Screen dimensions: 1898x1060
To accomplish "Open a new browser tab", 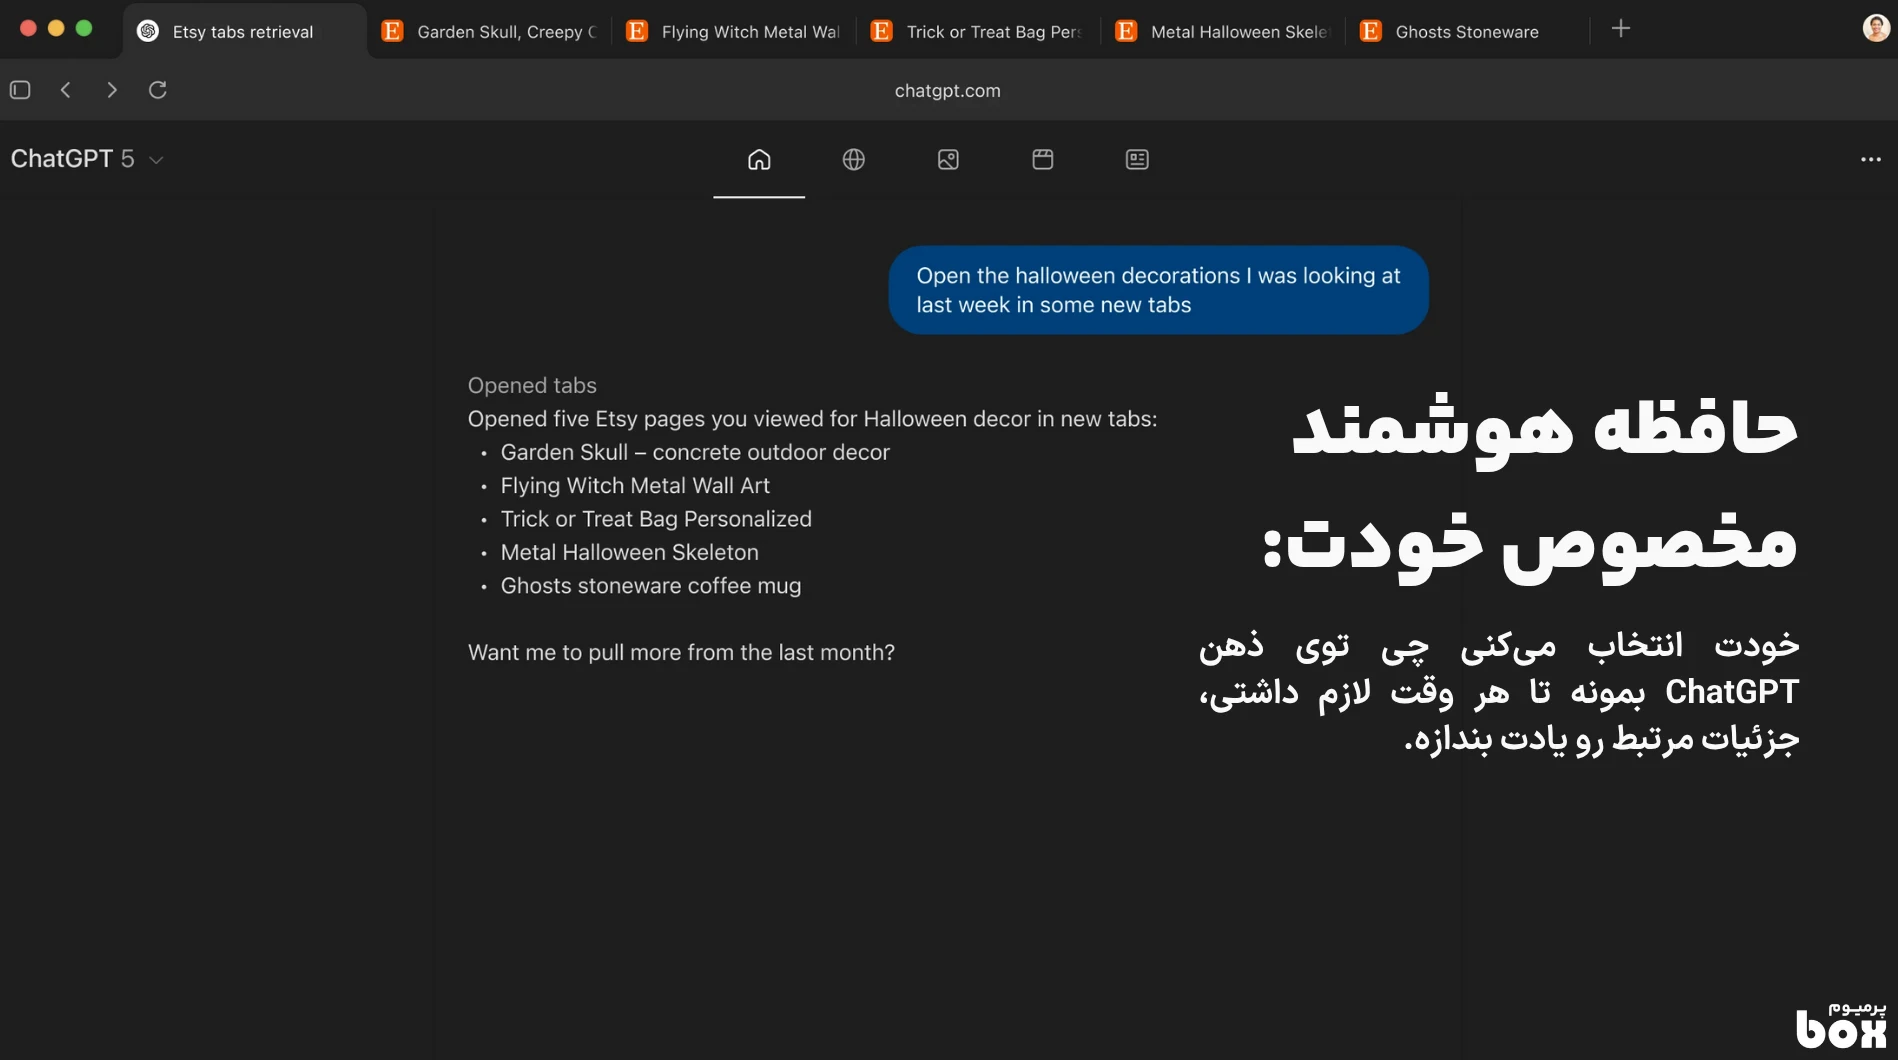I will 1621,29.
